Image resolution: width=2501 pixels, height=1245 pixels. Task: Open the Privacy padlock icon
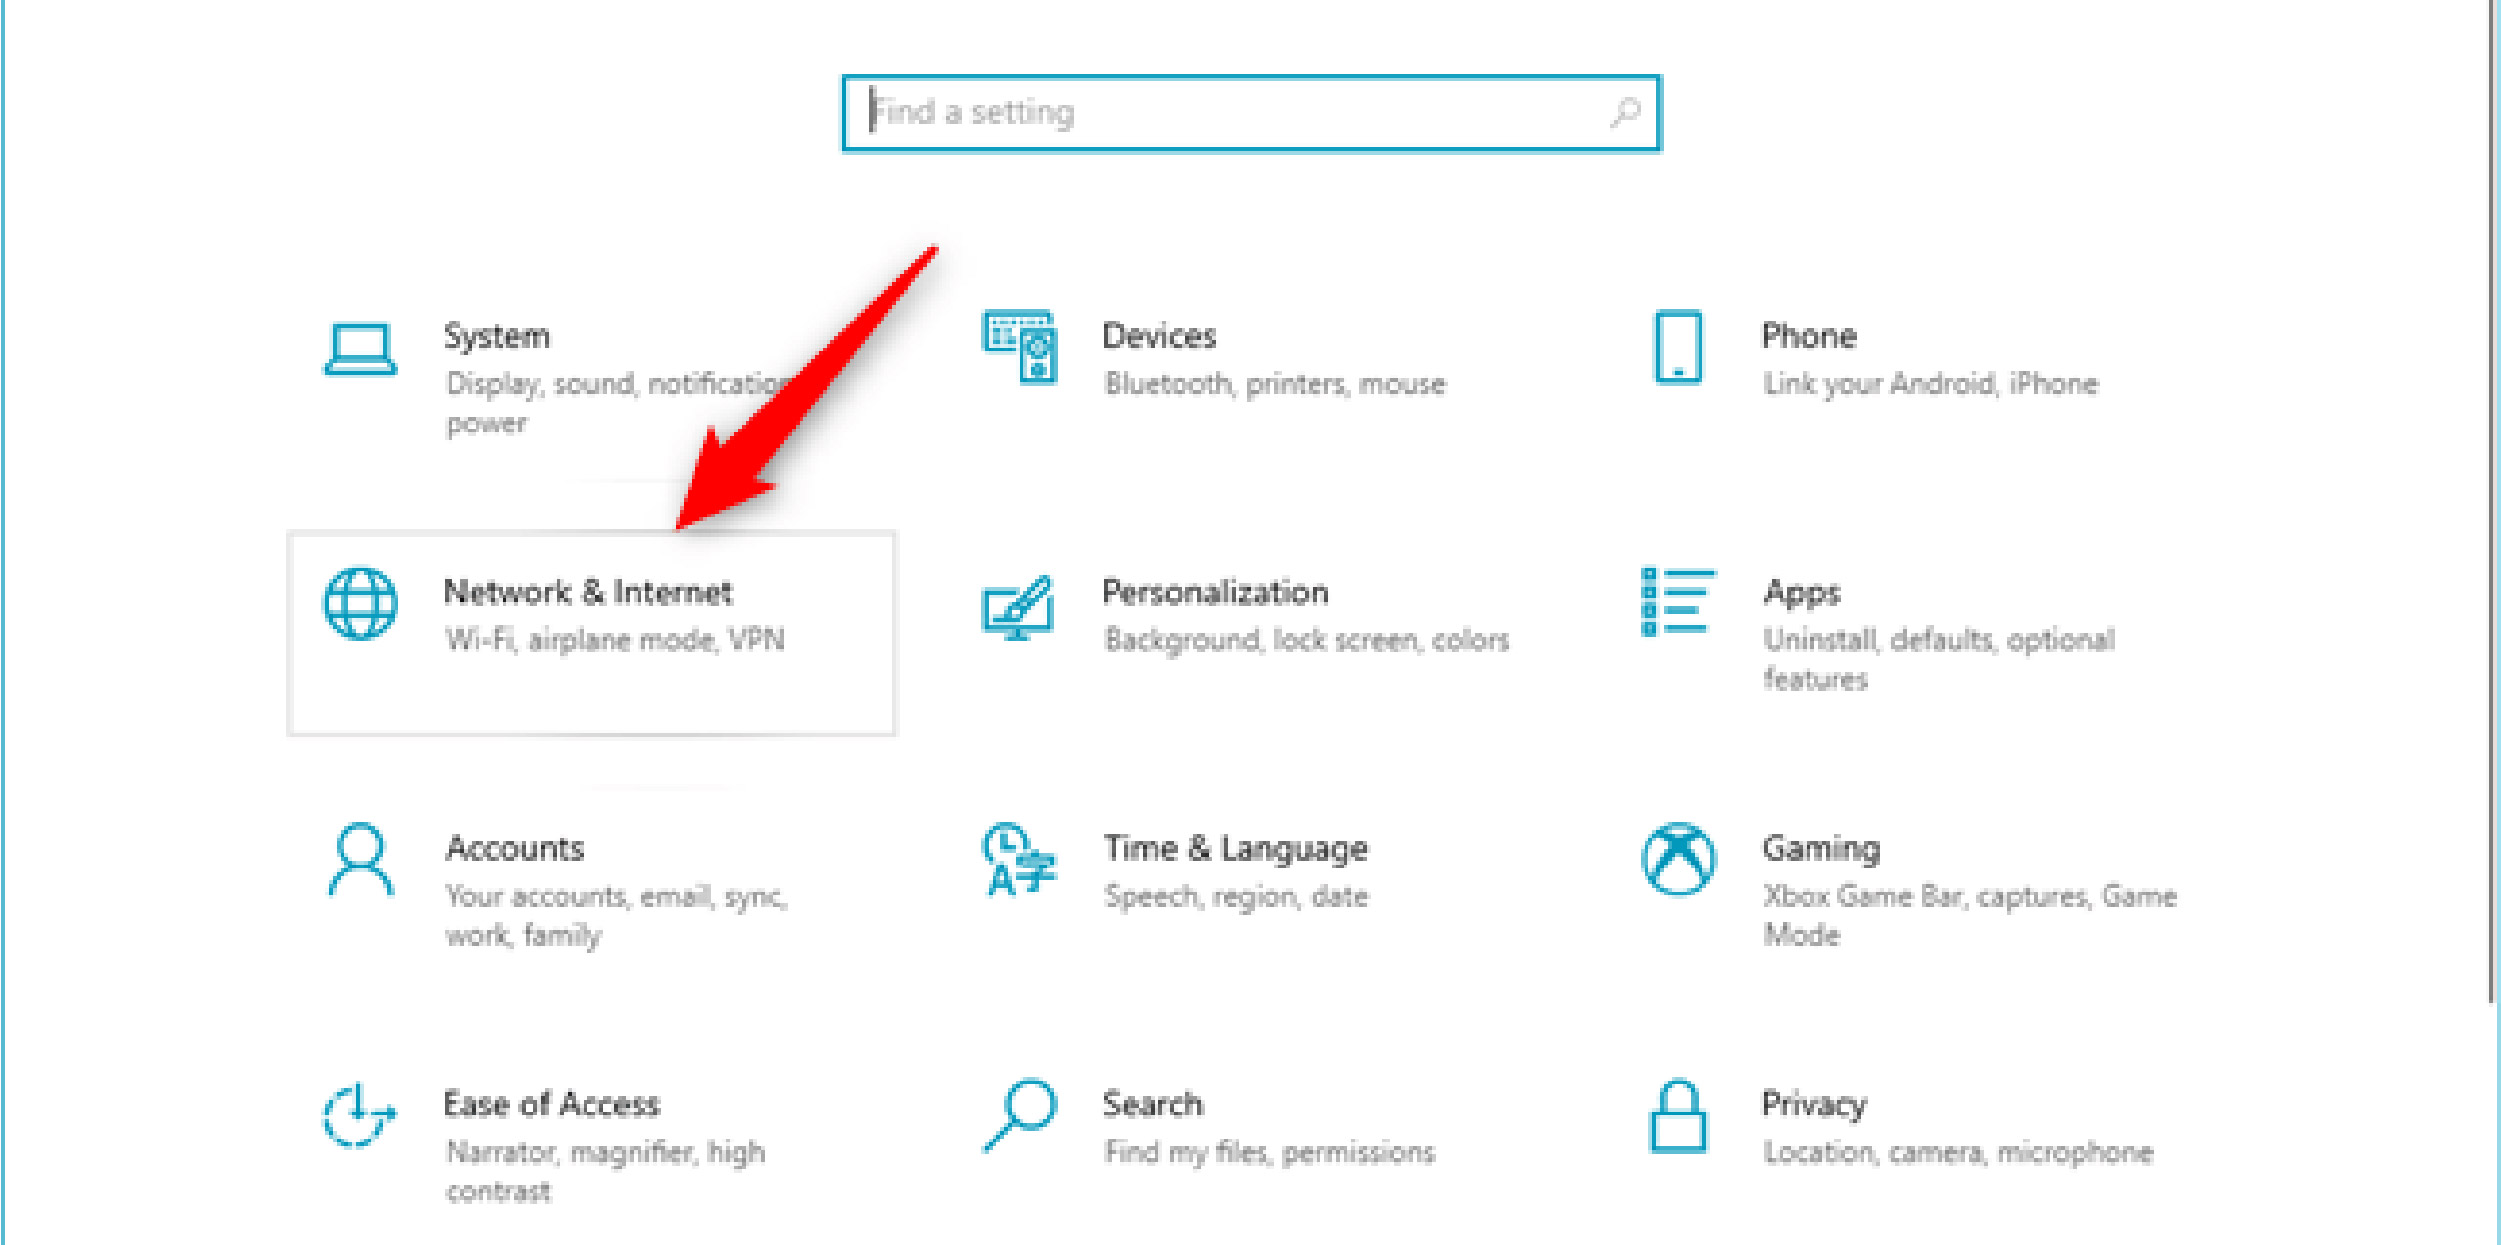point(1678,1116)
